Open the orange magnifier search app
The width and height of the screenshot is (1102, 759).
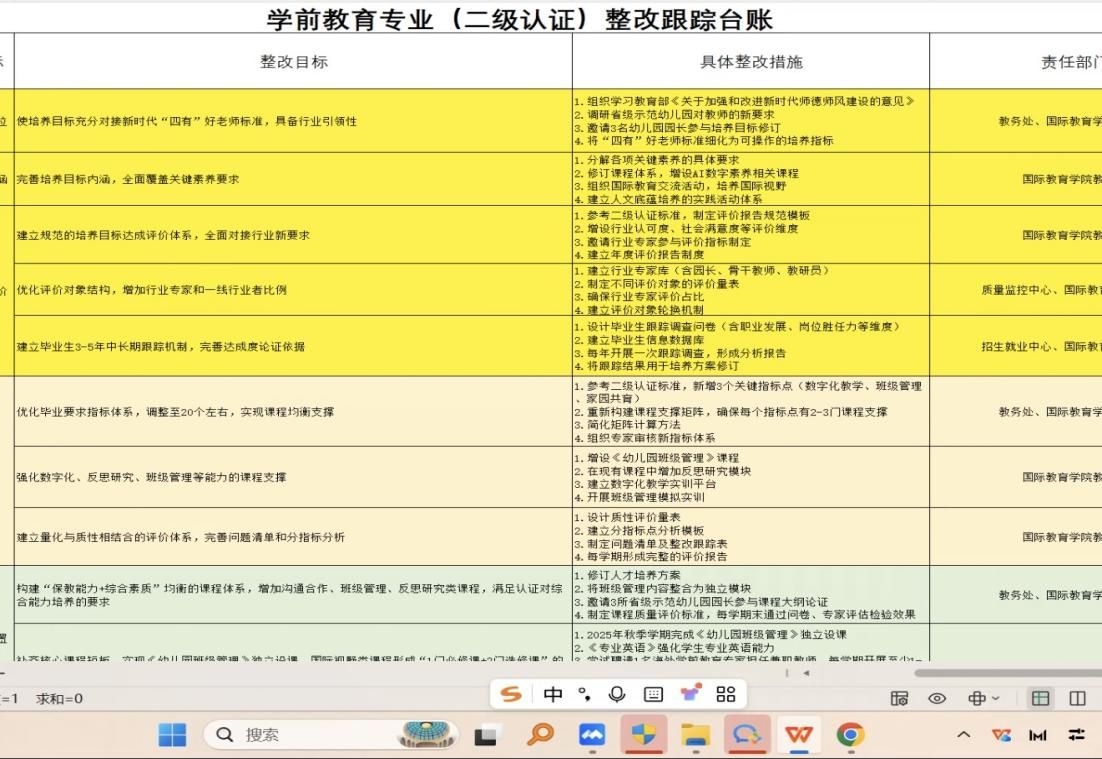pyautogui.click(x=540, y=735)
